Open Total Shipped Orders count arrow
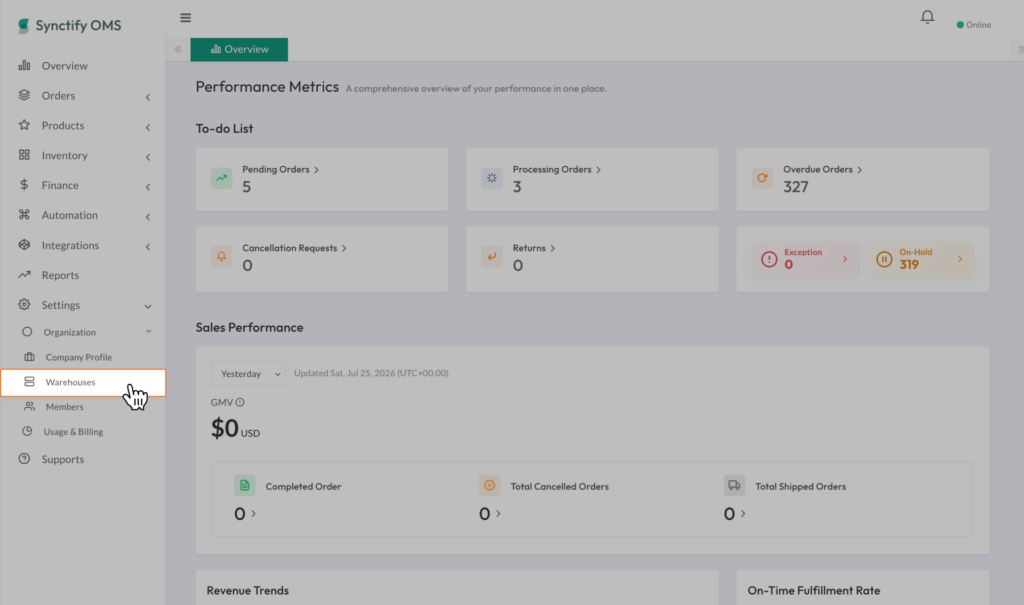This screenshot has height=605, width=1024. click(x=743, y=514)
